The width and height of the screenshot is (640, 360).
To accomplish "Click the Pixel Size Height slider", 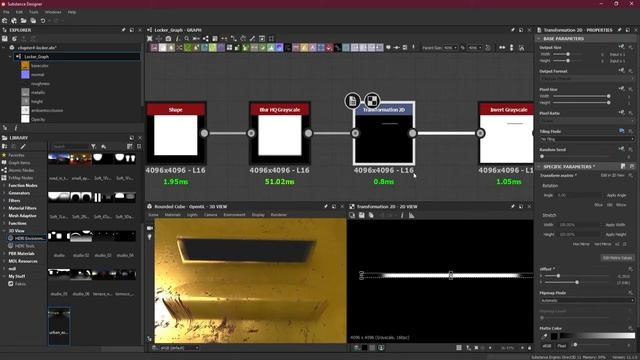I will (580, 102).
